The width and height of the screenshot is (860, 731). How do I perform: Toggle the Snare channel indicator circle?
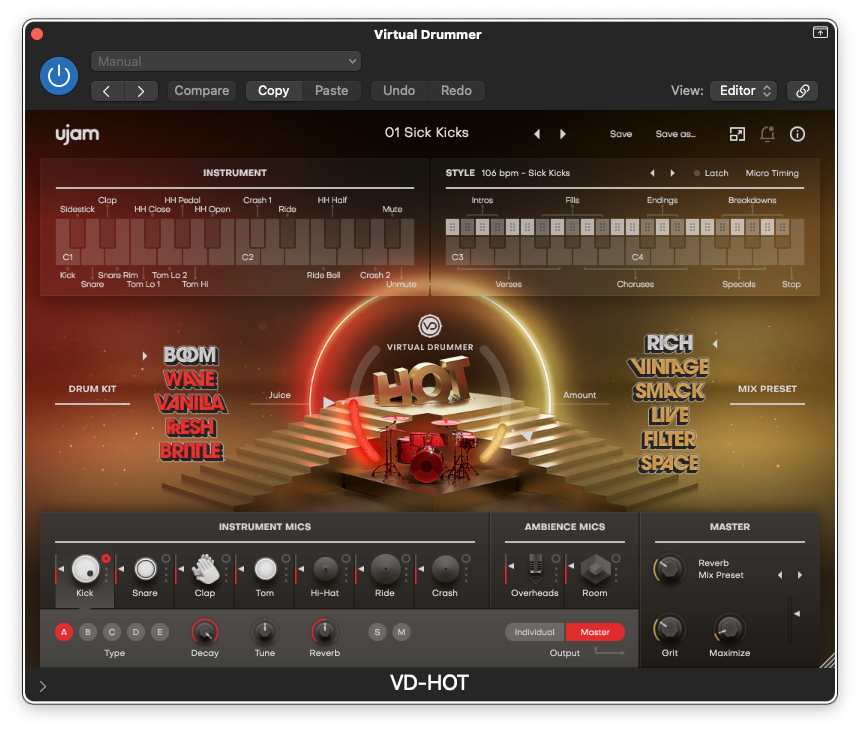(x=166, y=559)
